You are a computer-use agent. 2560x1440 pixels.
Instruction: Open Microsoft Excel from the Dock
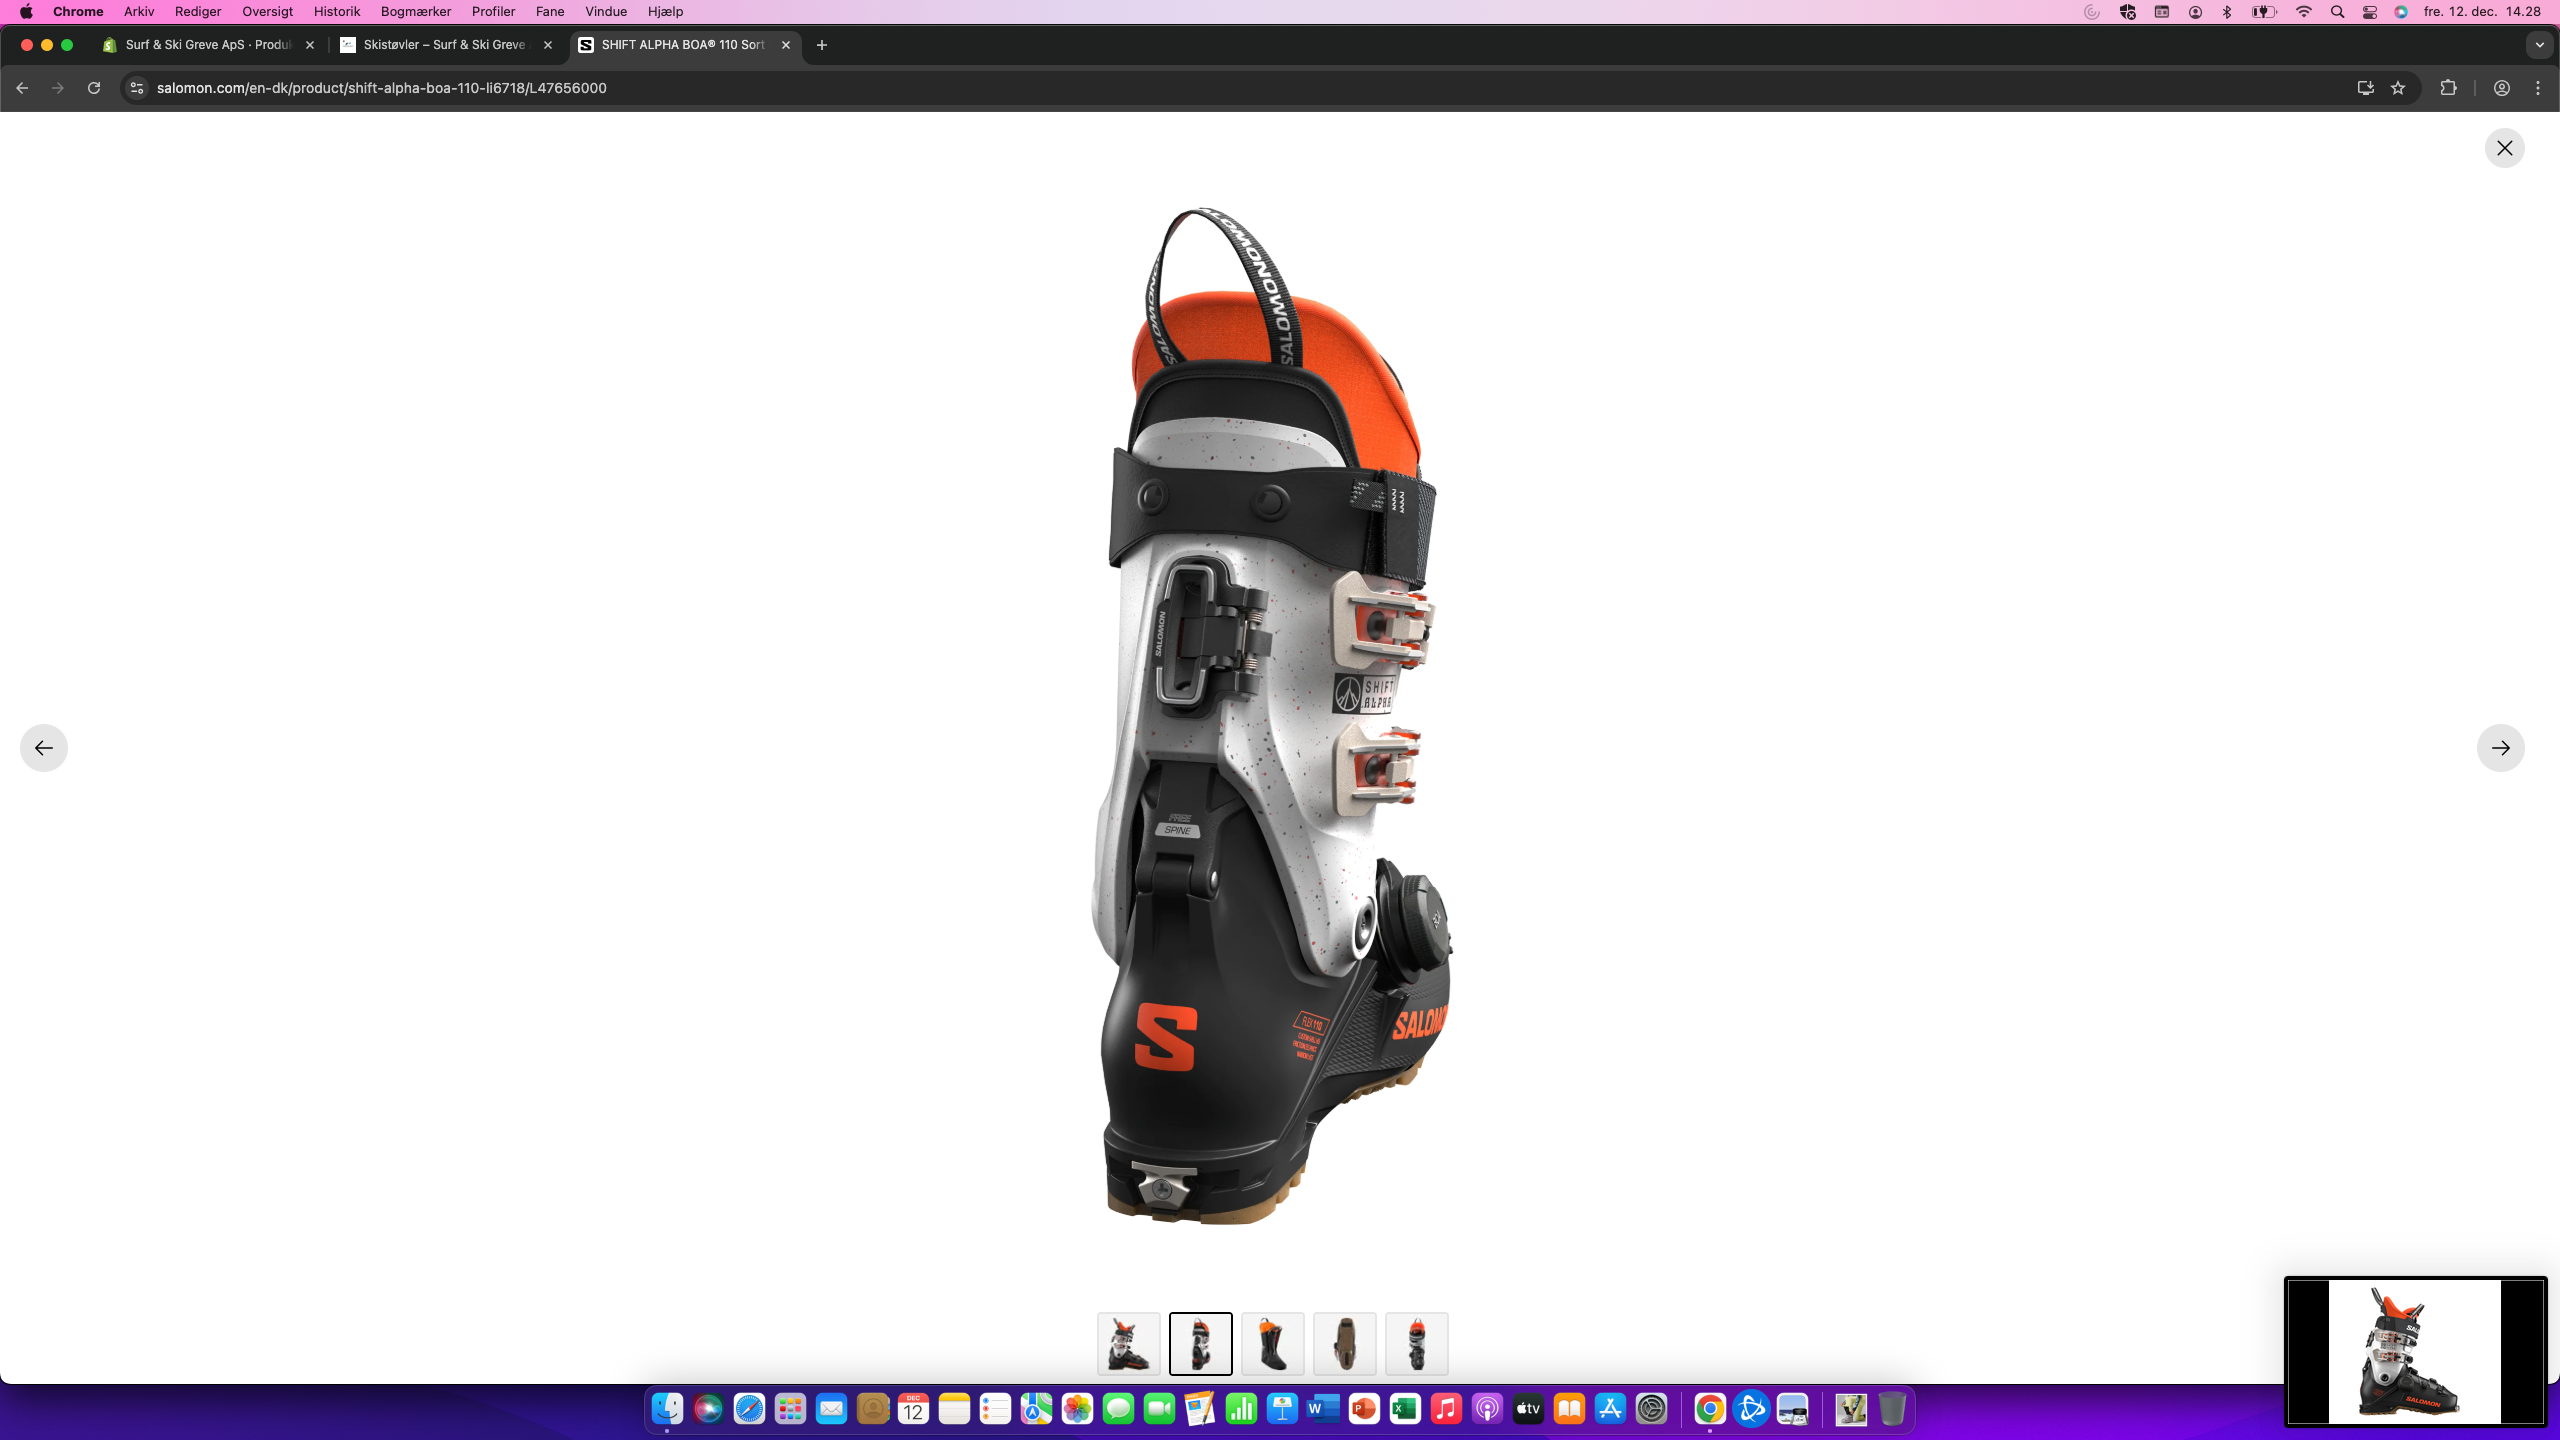[x=1404, y=1410]
